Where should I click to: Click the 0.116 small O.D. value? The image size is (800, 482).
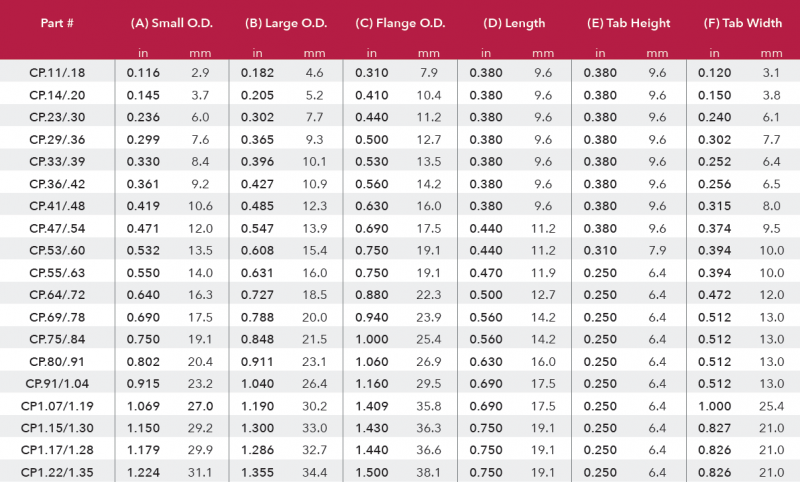144,73
